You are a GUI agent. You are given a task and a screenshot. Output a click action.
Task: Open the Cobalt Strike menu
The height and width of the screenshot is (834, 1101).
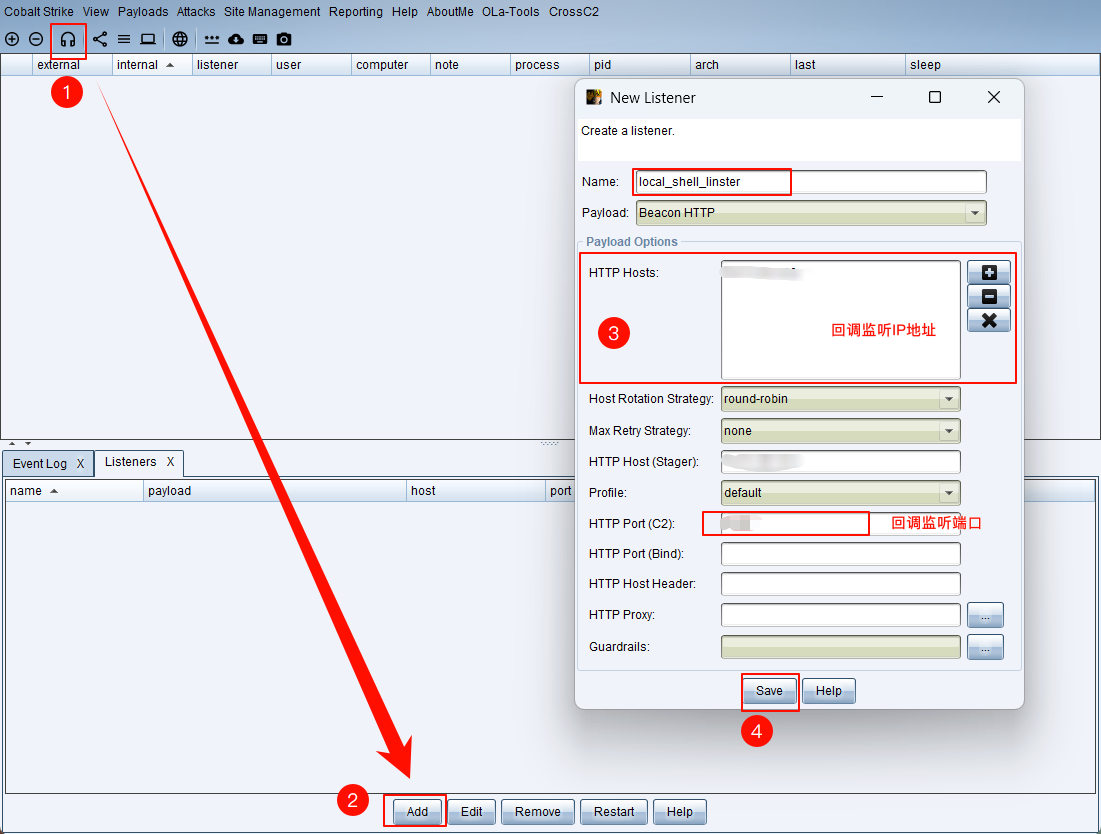coord(39,12)
